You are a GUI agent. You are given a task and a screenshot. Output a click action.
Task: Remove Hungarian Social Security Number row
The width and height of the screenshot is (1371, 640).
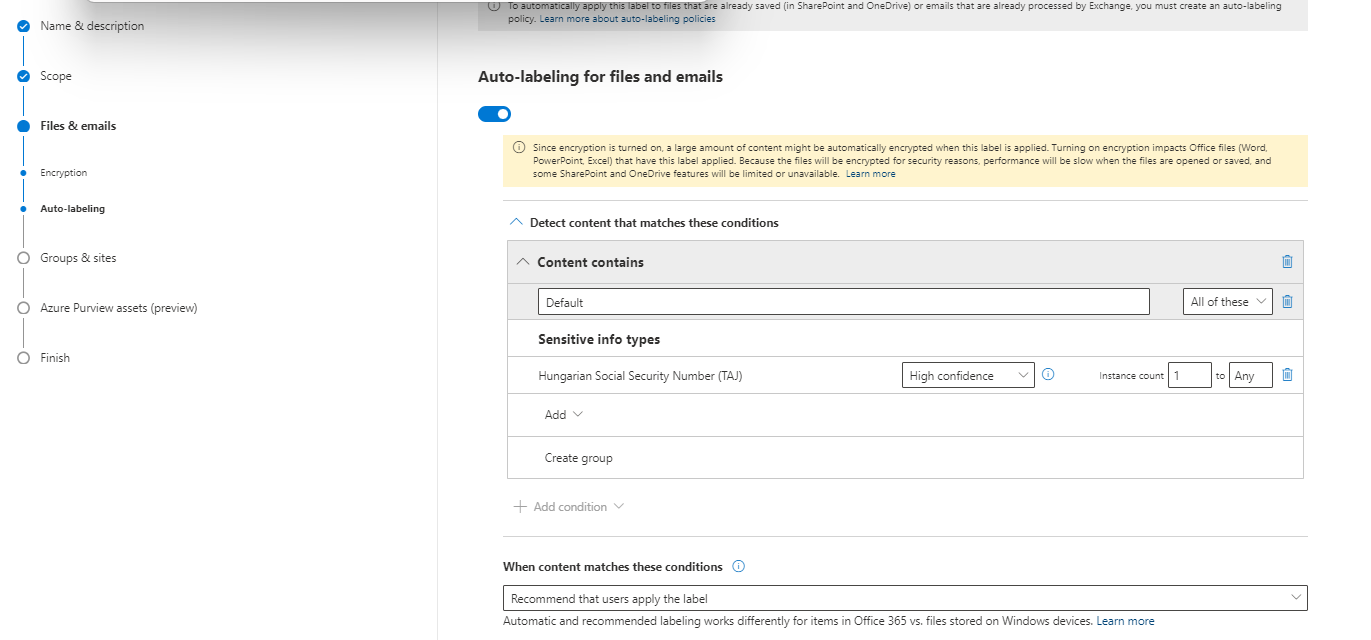click(x=1287, y=375)
